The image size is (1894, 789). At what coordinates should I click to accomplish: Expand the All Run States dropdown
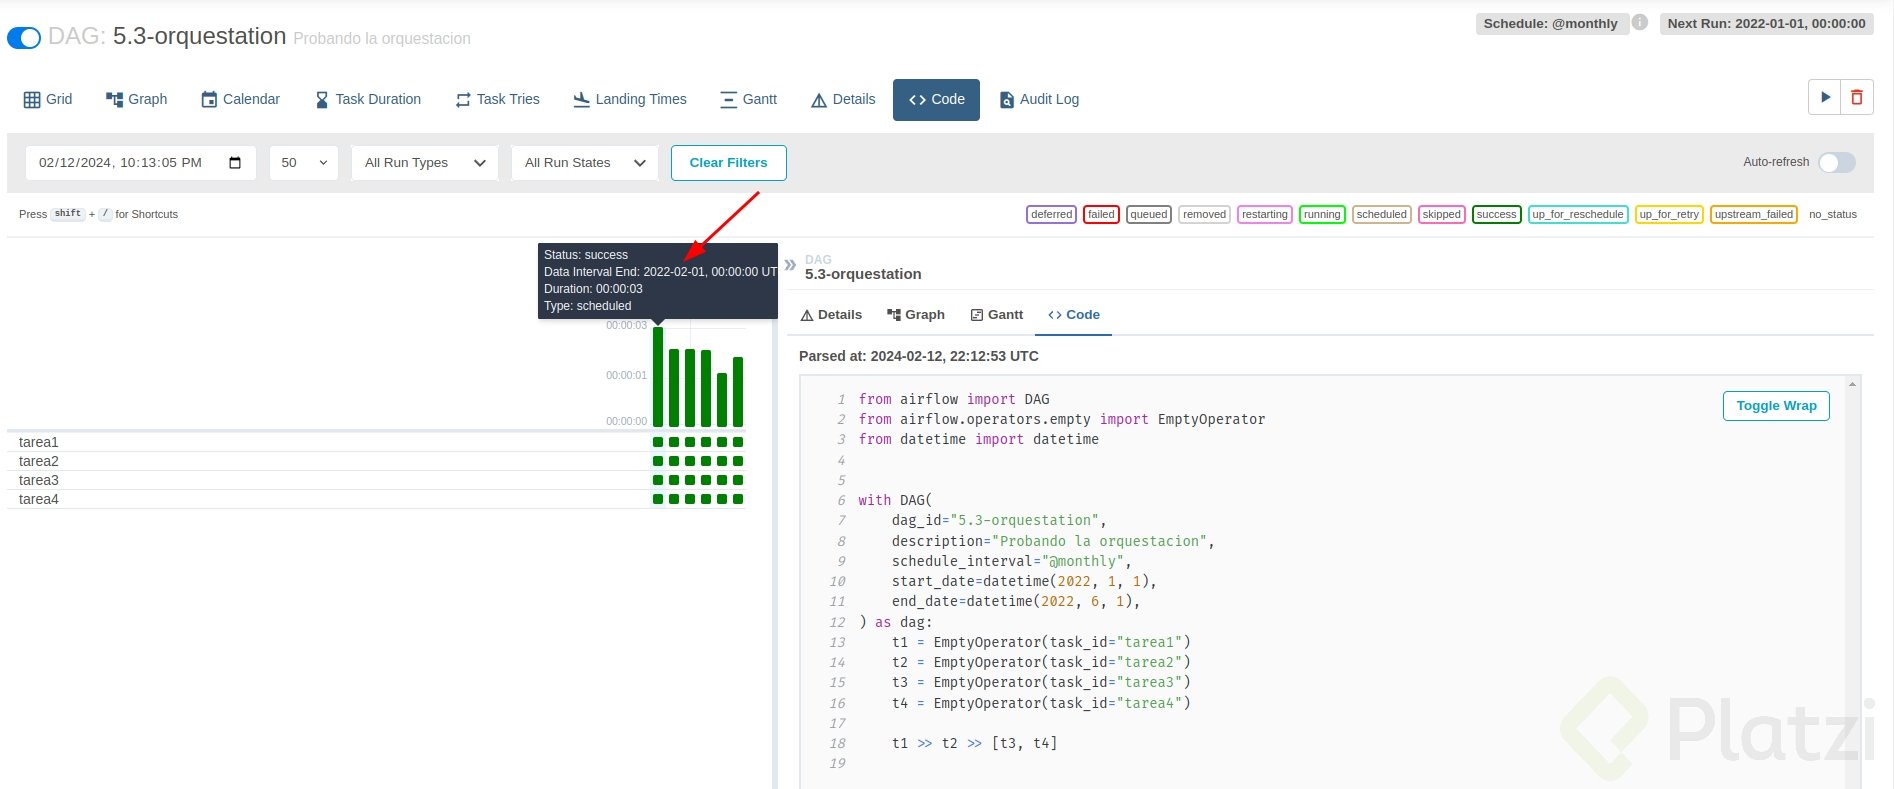click(x=585, y=163)
